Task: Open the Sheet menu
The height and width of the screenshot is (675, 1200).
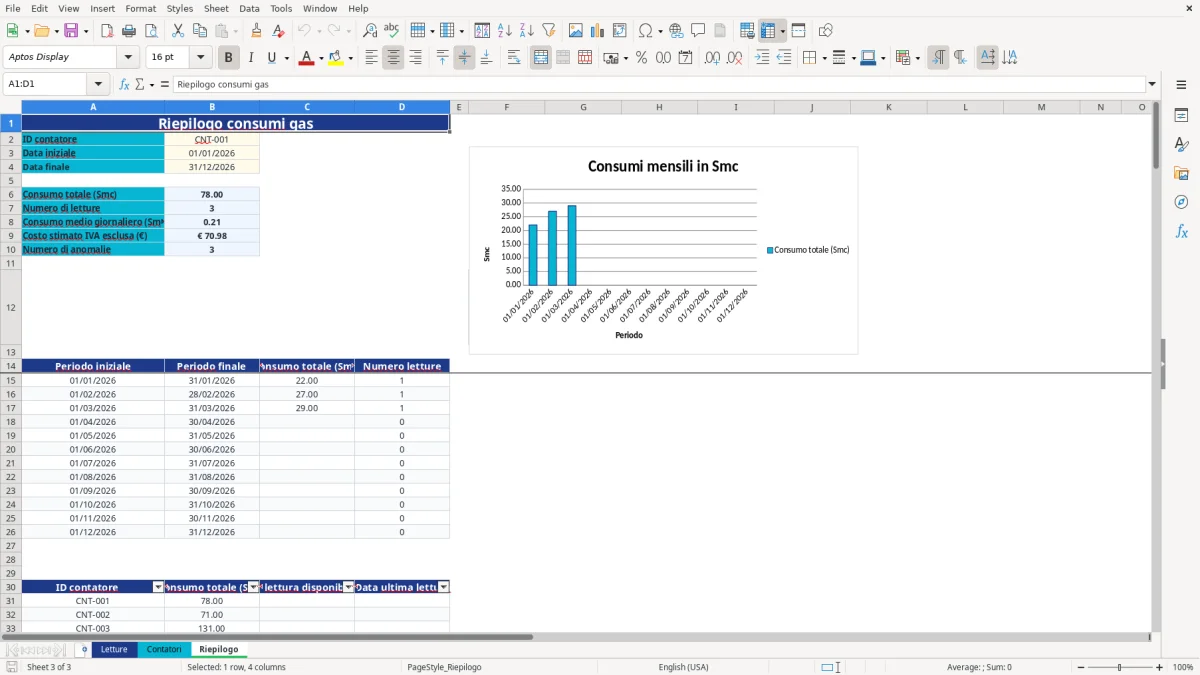Action: (x=216, y=8)
